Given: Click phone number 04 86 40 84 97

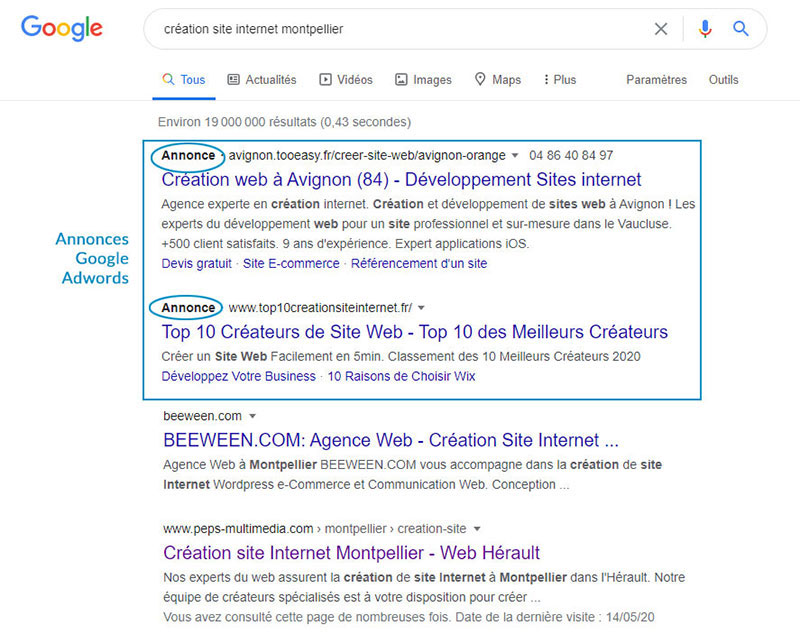Looking at the screenshot, I should [571, 156].
